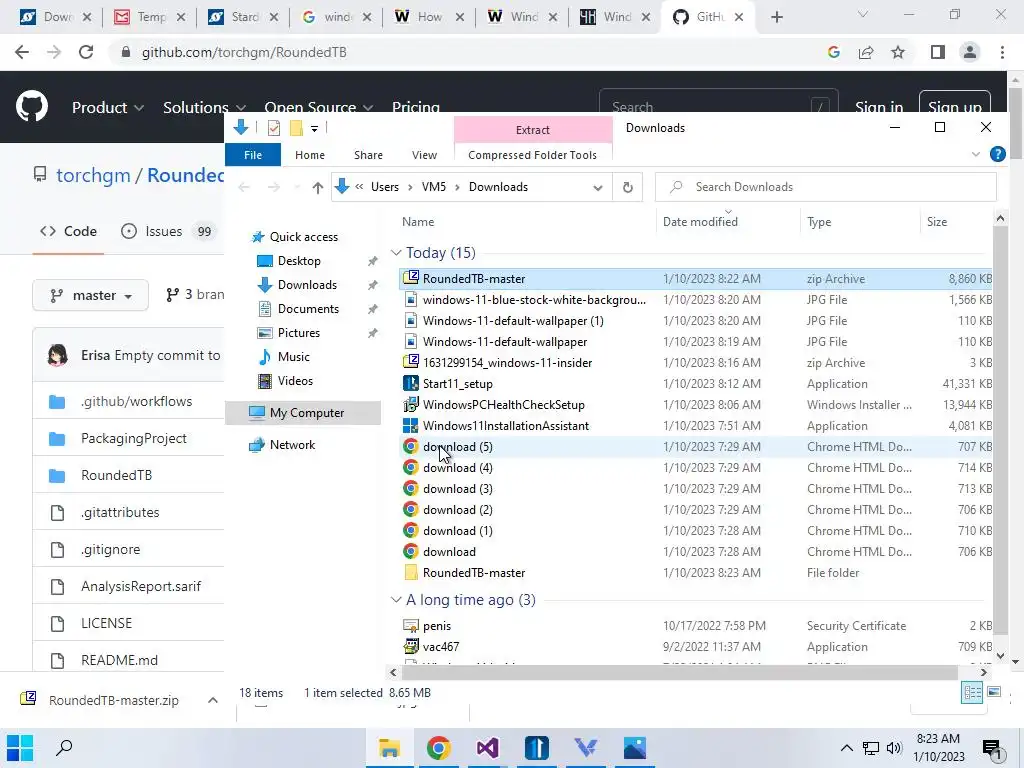This screenshot has width=1024, height=768.
Task: Open Chrome side panel icon
Action: pos(938,52)
